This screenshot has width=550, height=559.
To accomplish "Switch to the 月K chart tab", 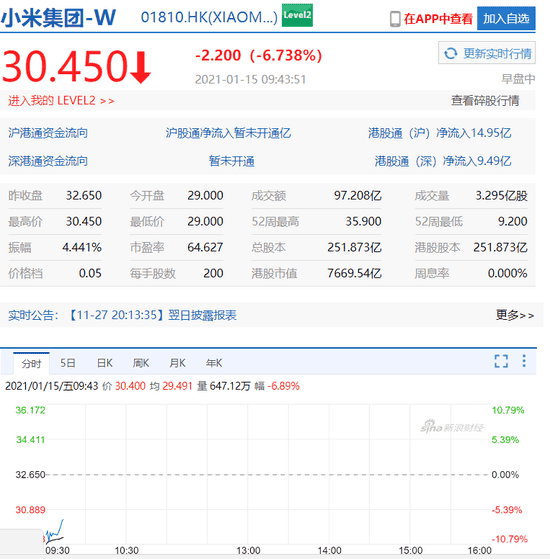I will click(x=178, y=363).
